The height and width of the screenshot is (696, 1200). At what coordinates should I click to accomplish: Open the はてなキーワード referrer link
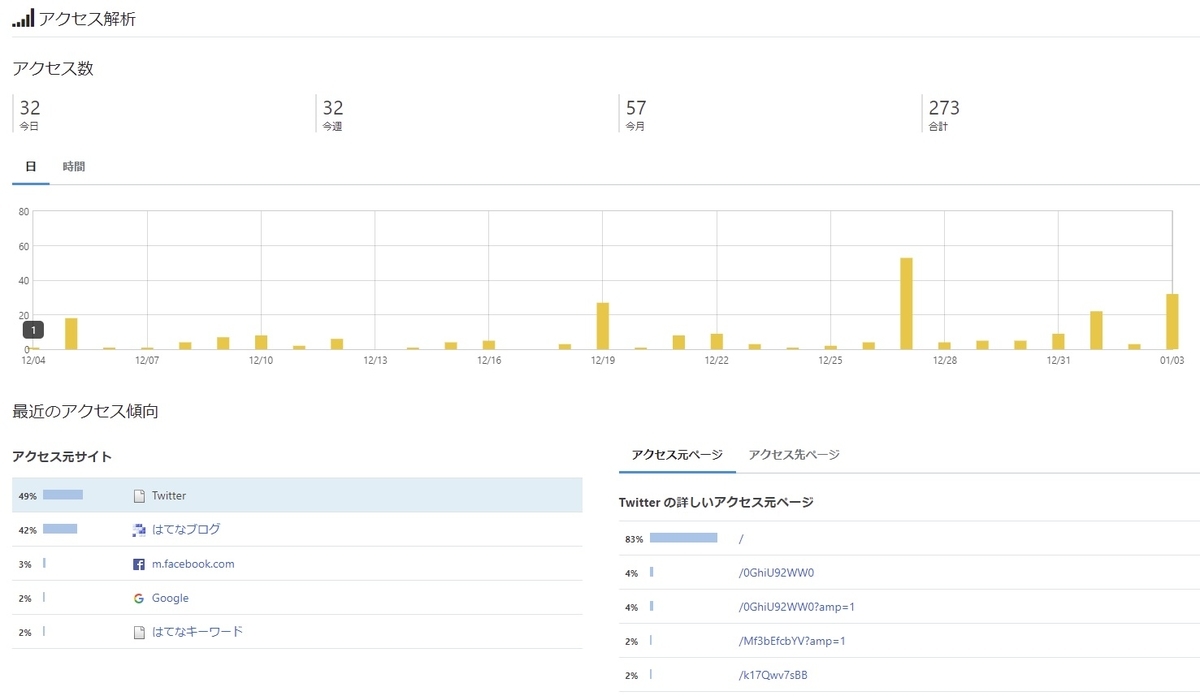click(197, 632)
